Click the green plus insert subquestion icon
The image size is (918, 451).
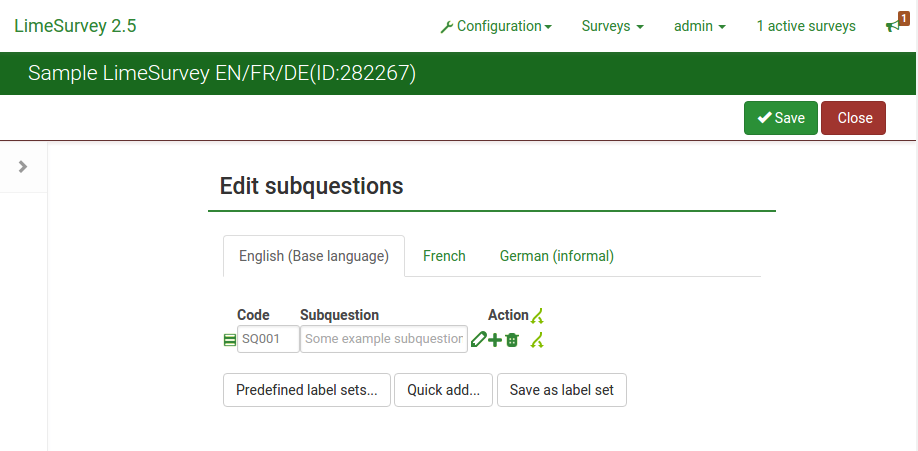click(495, 340)
